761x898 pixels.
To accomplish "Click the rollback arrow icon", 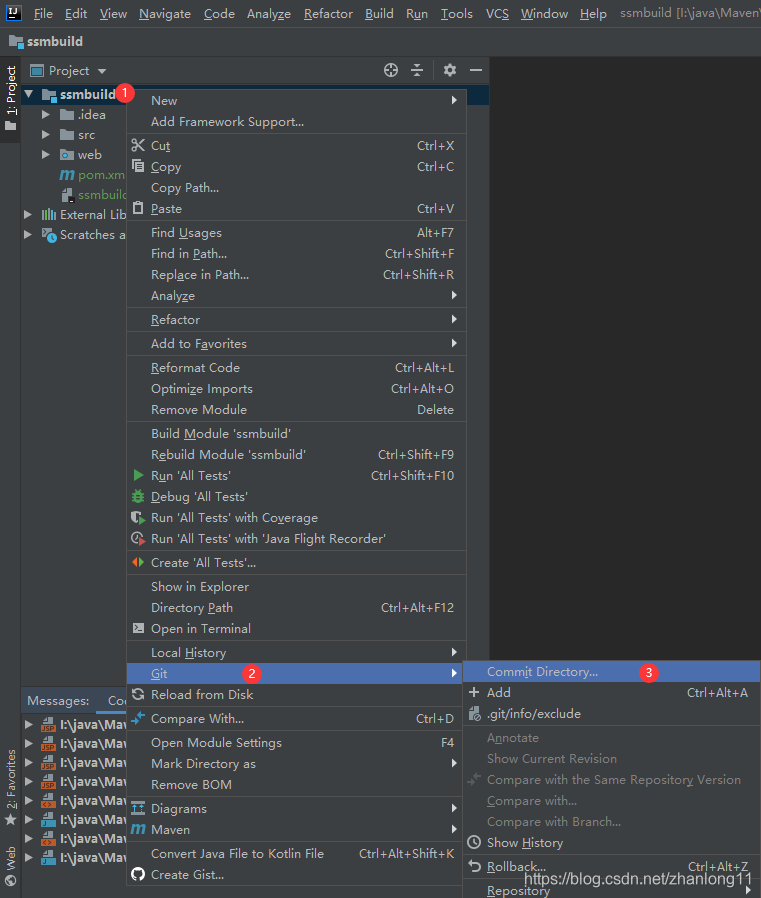I will click(474, 866).
